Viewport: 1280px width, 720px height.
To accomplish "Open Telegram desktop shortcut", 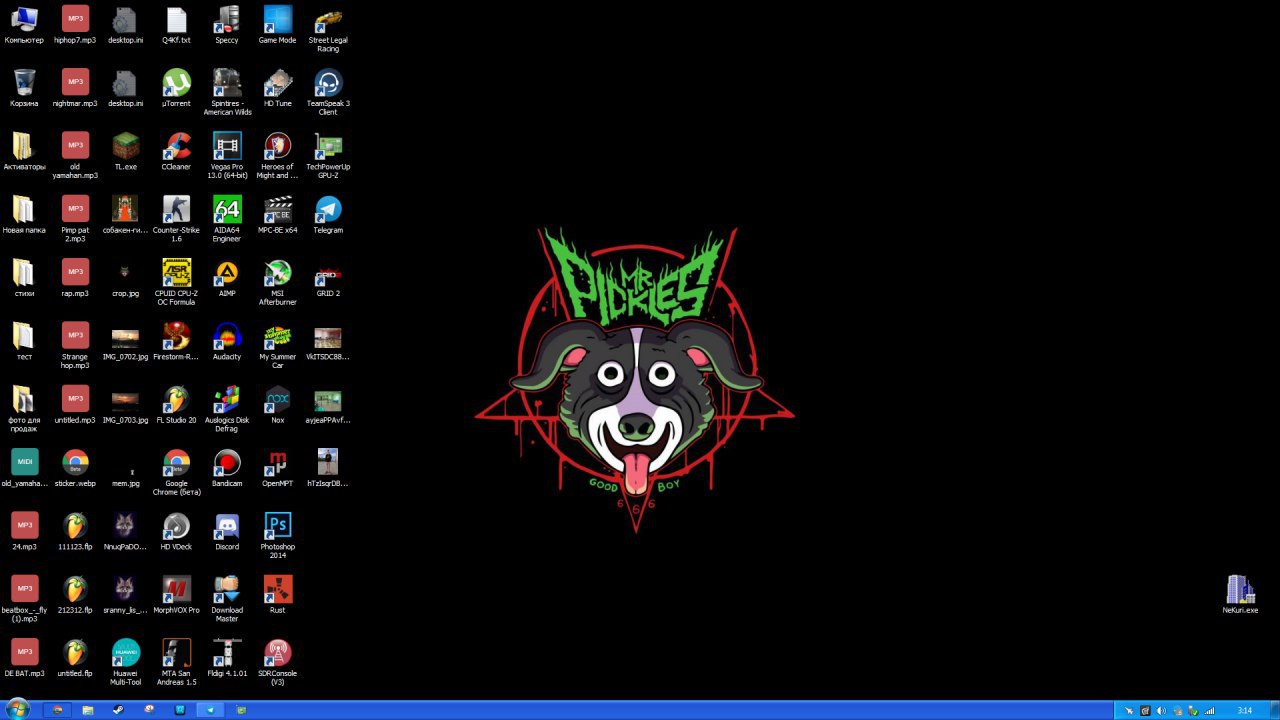I will click(x=328, y=215).
